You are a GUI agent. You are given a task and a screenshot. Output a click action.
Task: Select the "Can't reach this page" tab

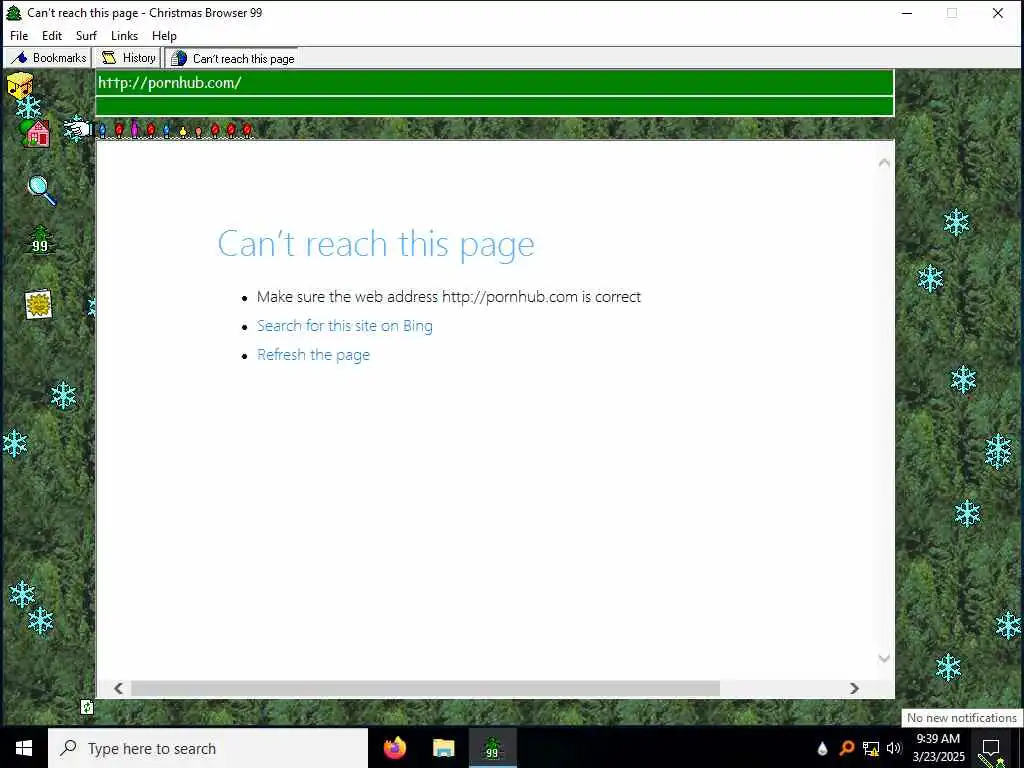click(232, 58)
